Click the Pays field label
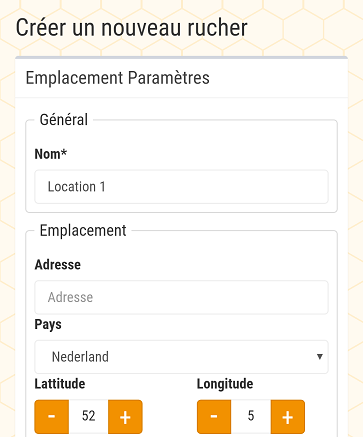Screen dimensions: 363x437 [48, 324]
